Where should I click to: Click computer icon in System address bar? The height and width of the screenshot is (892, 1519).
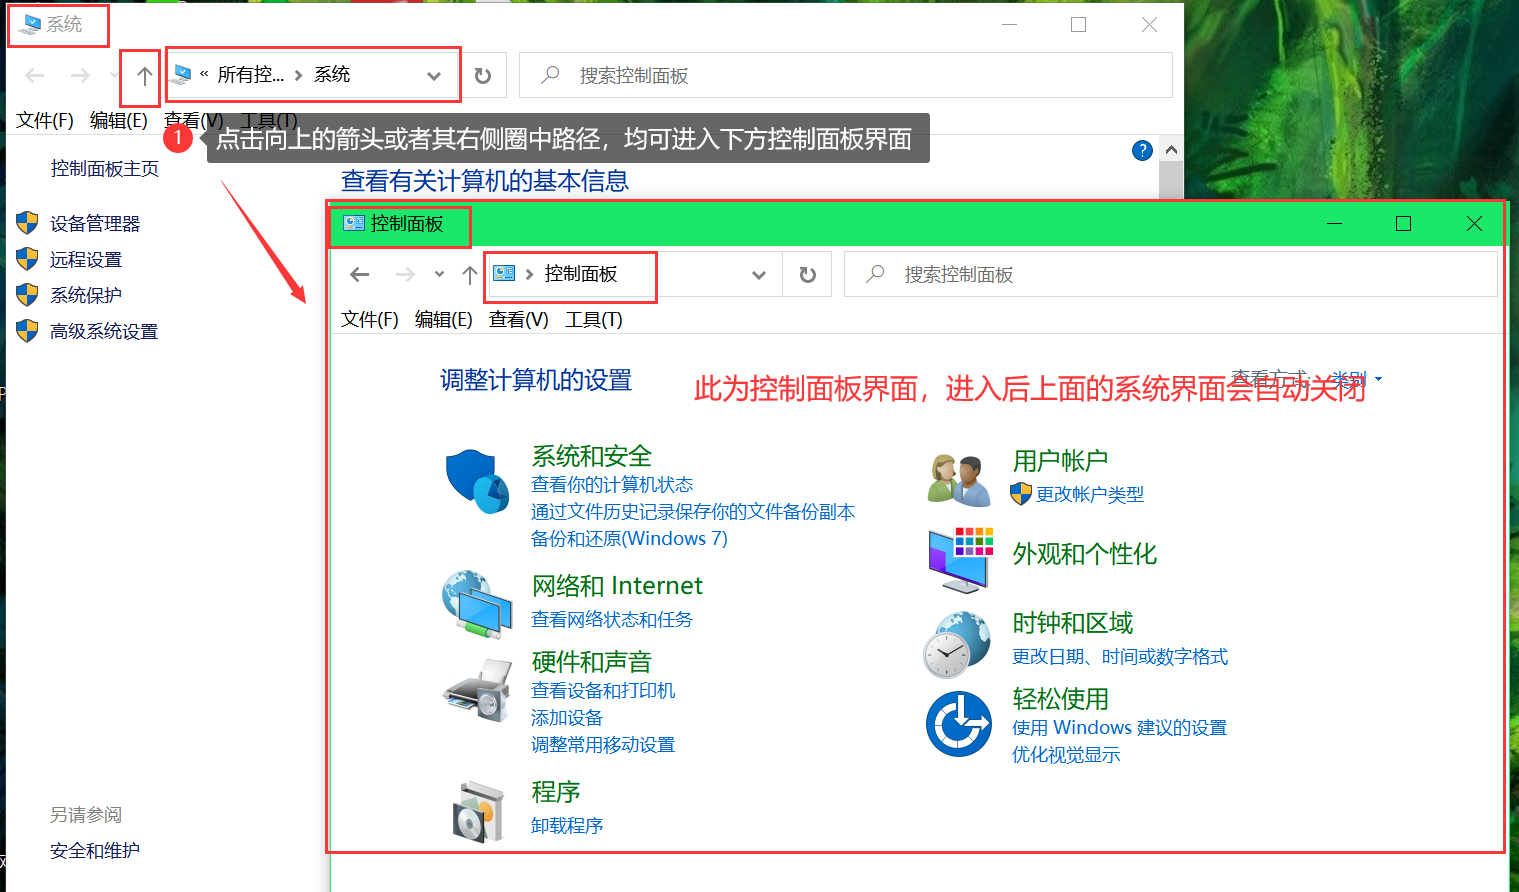182,74
